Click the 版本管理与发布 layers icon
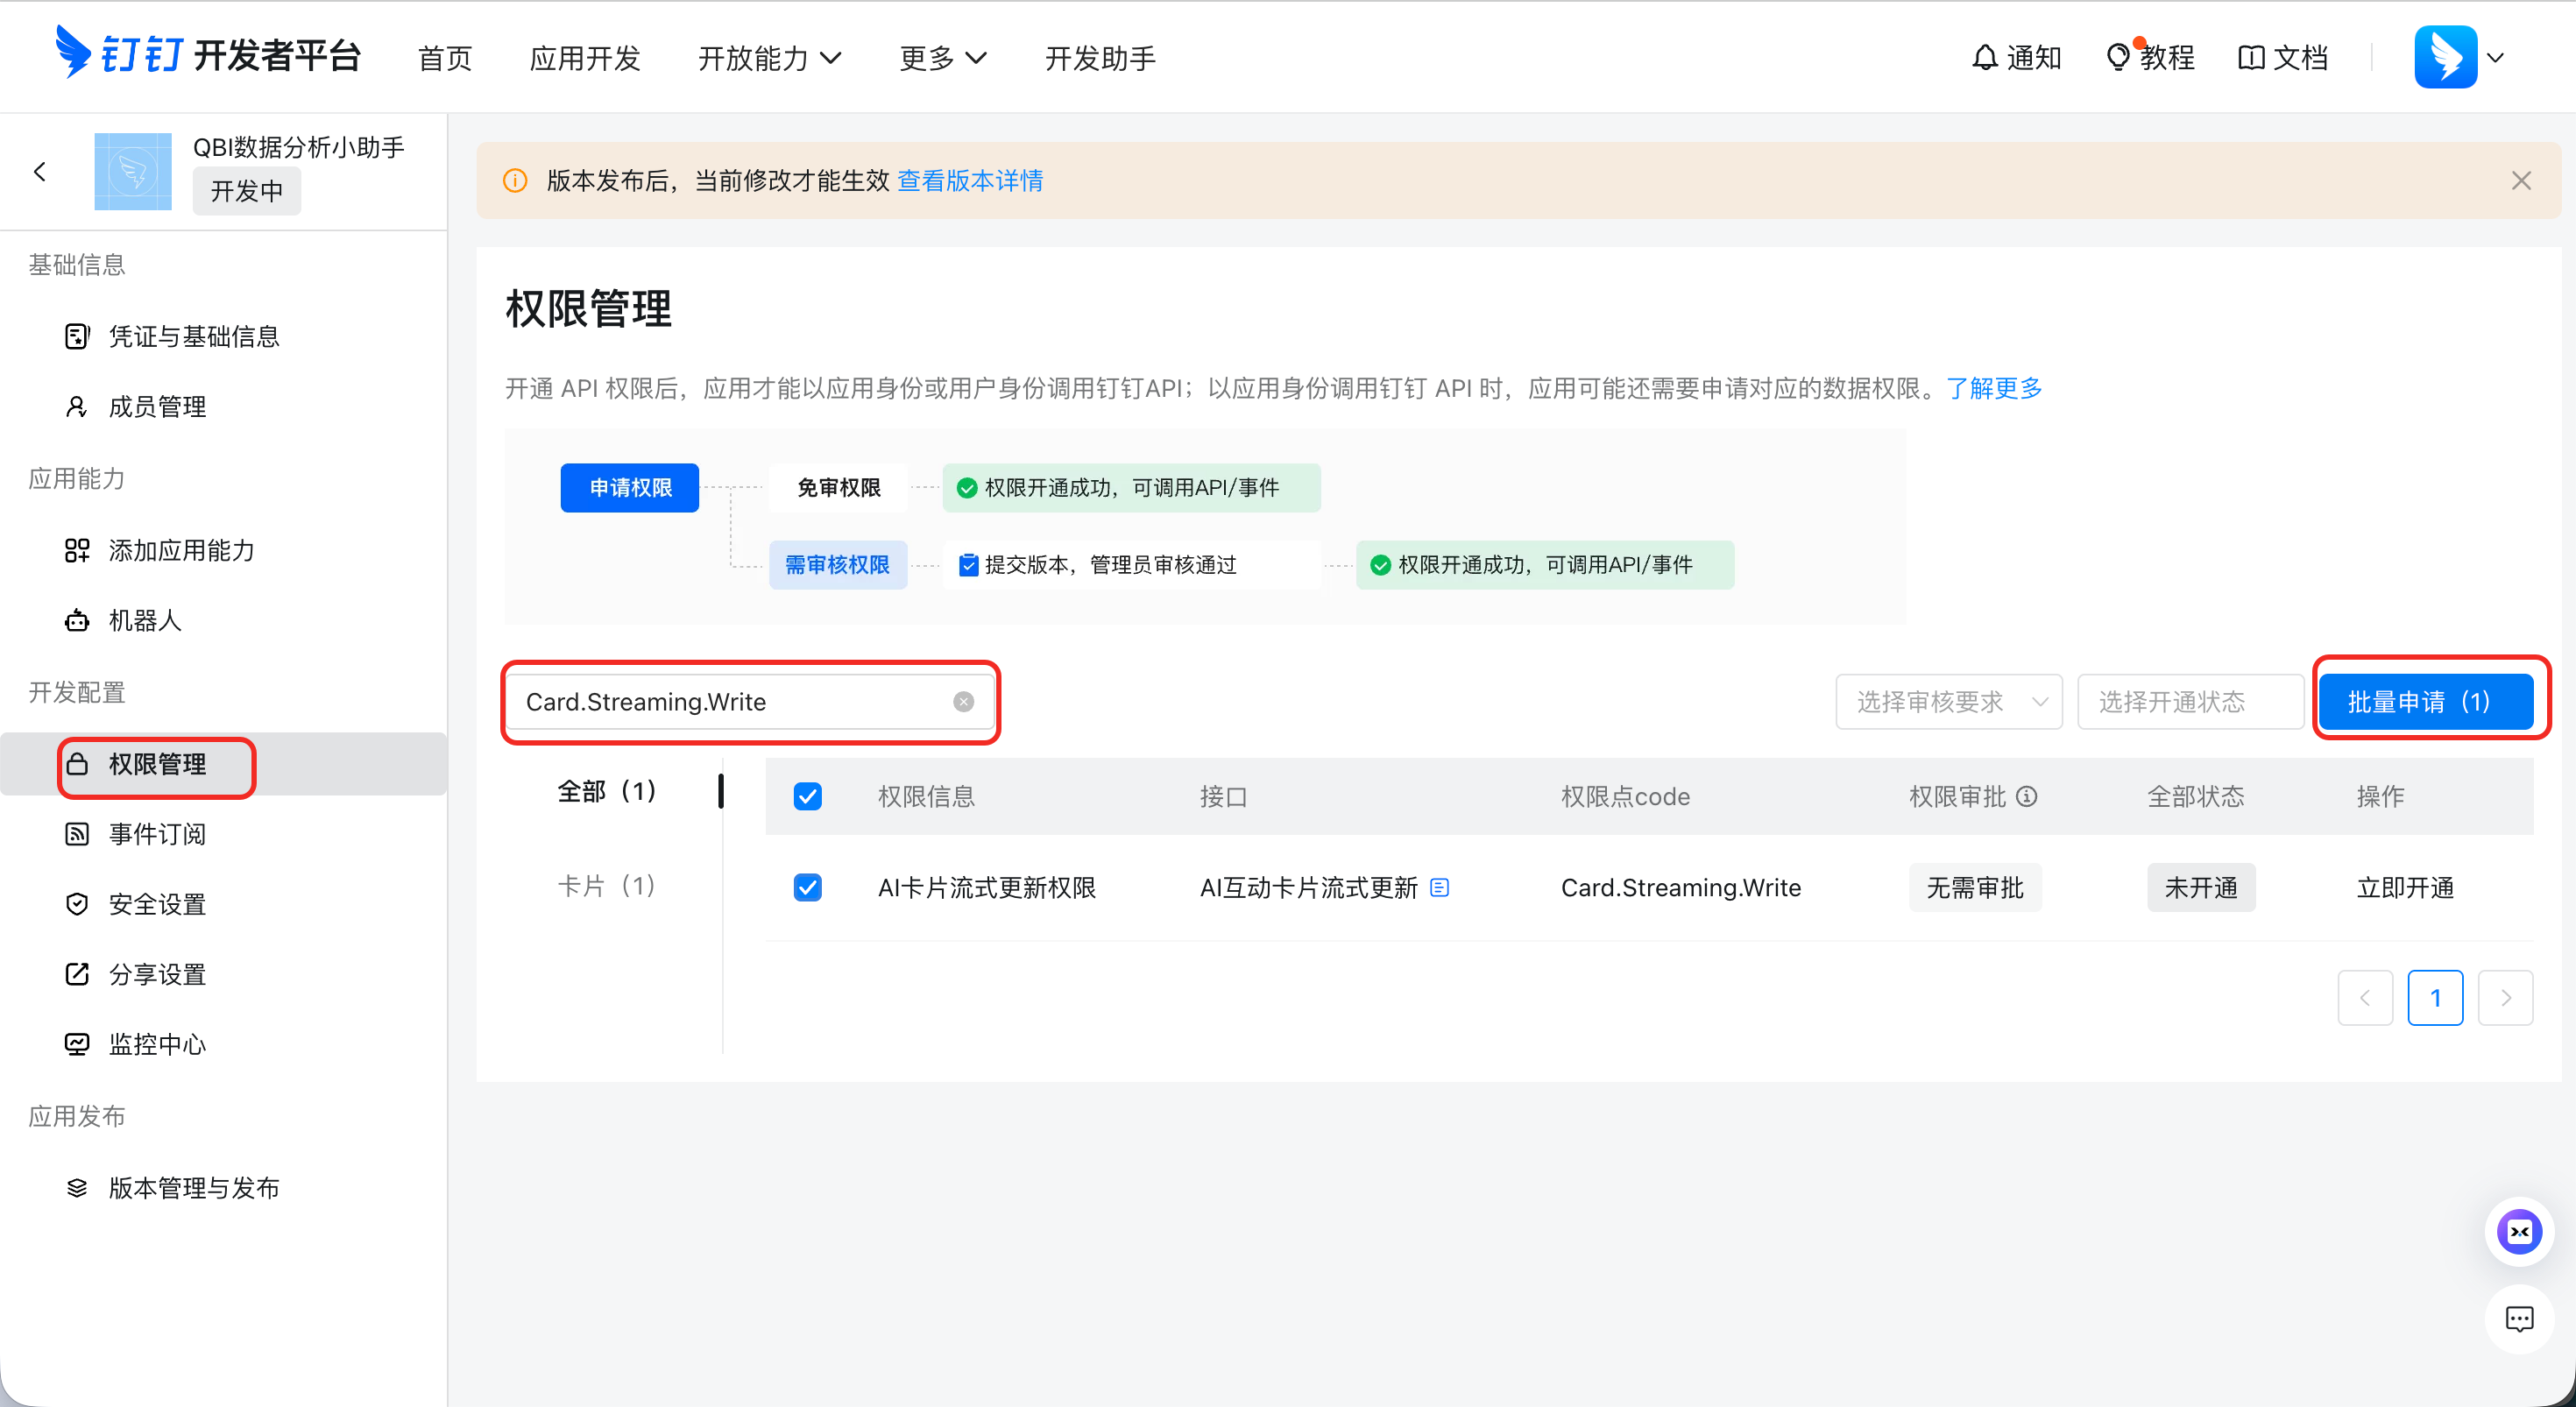 point(77,1188)
